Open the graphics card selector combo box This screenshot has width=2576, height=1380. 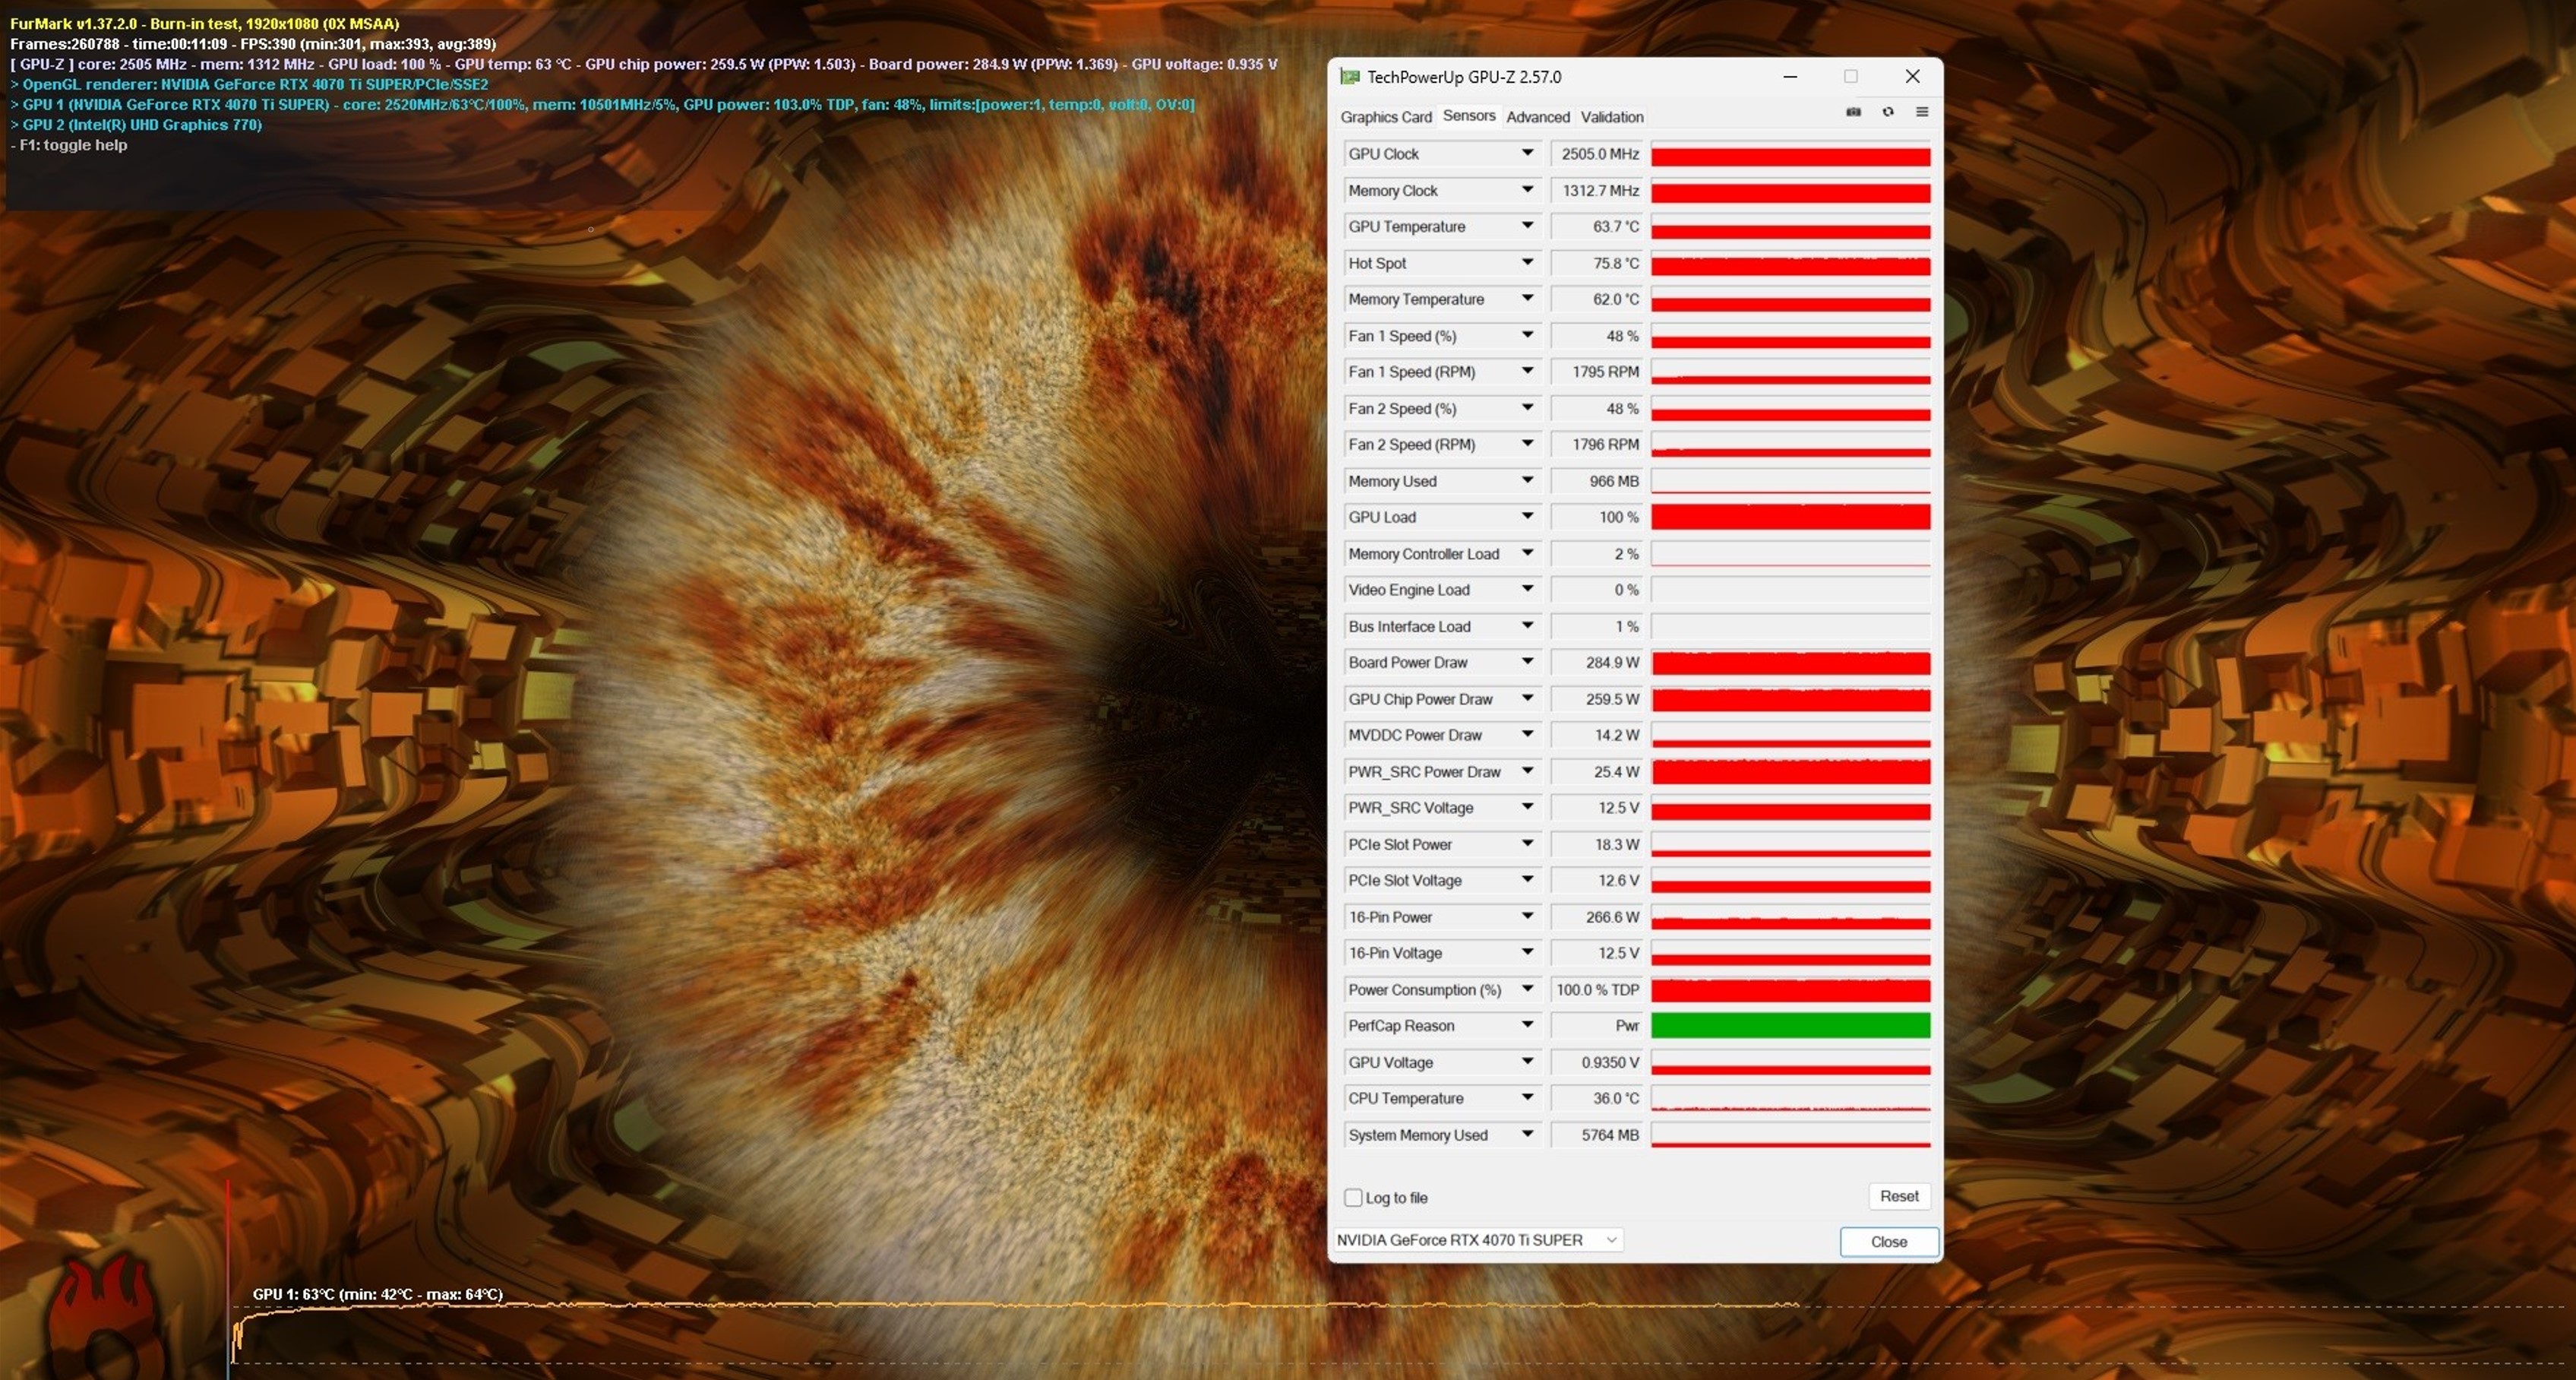point(1478,1240)
